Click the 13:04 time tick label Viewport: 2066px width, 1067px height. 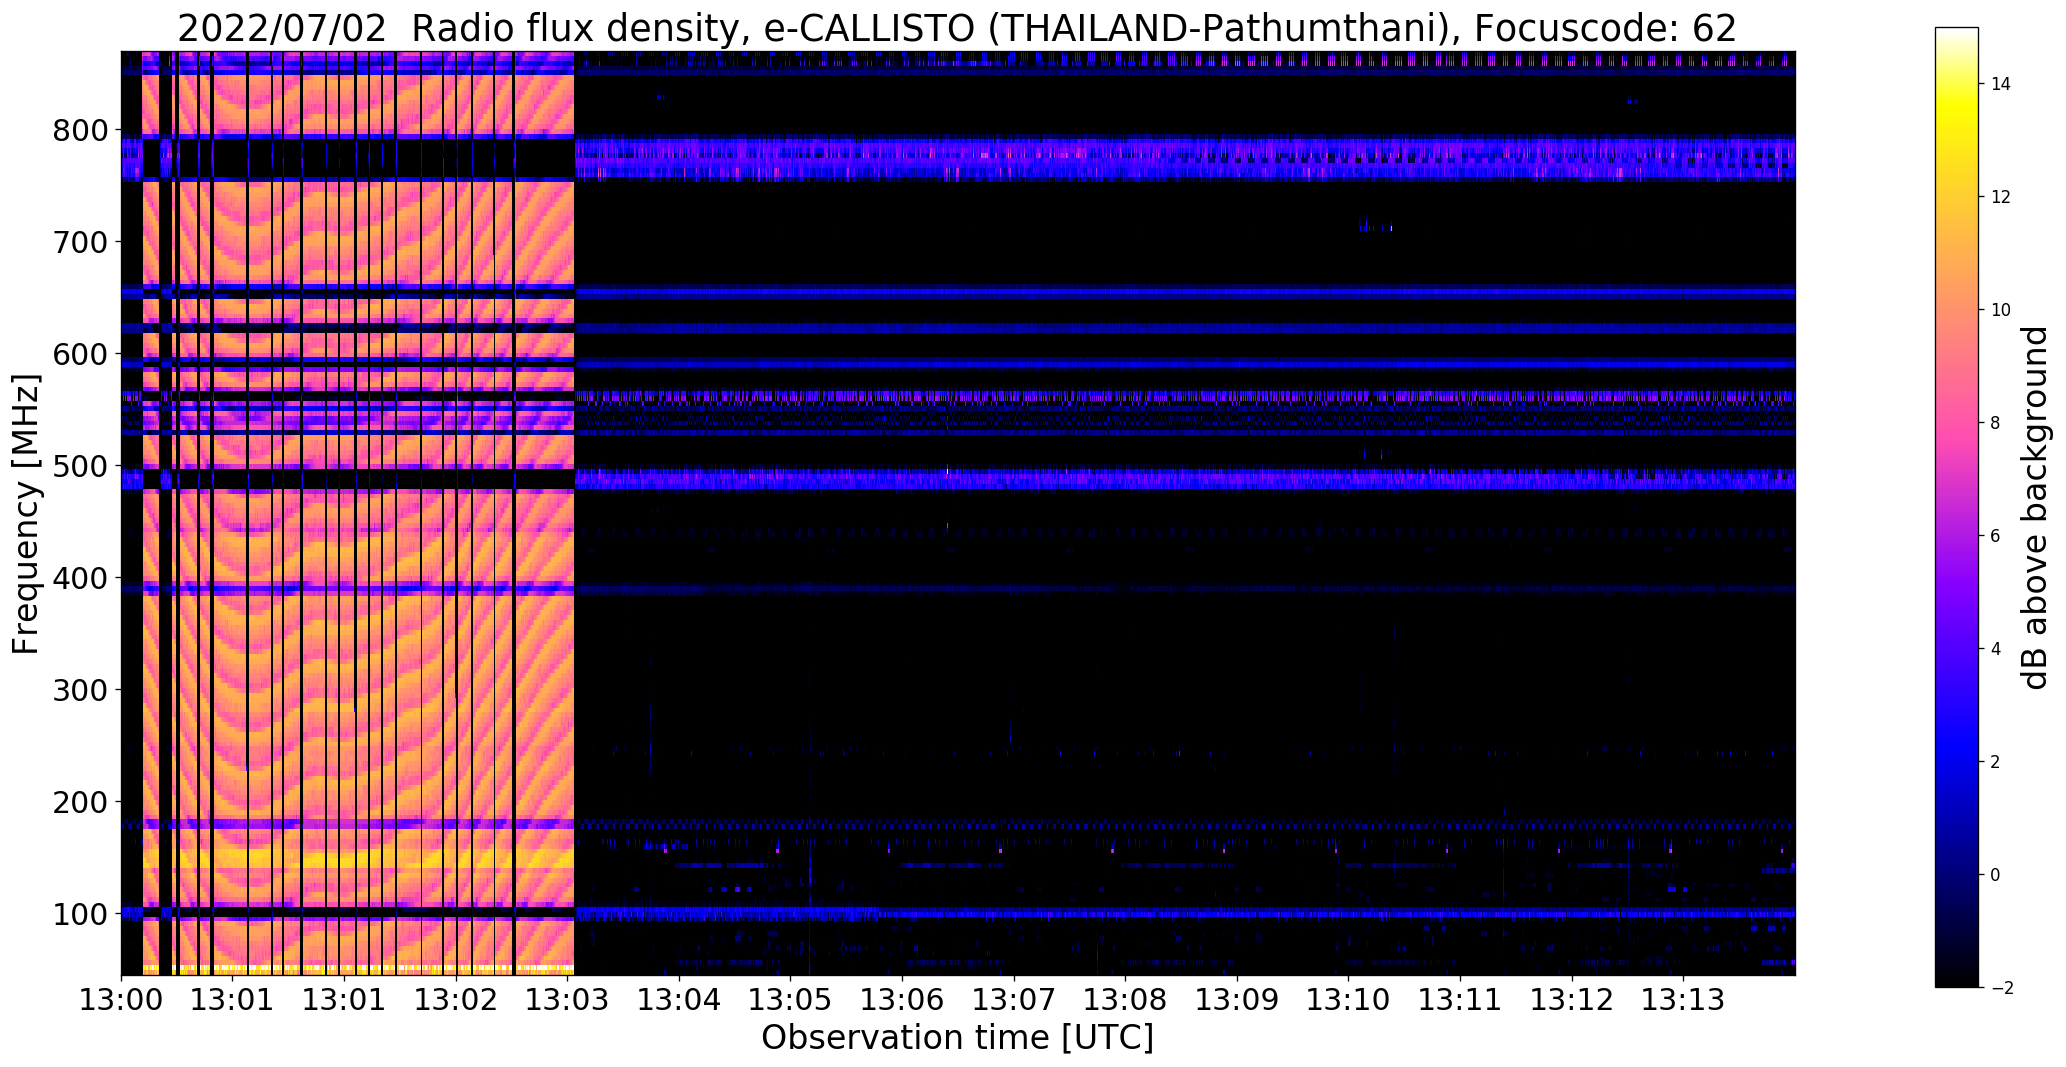click(679, 998)
